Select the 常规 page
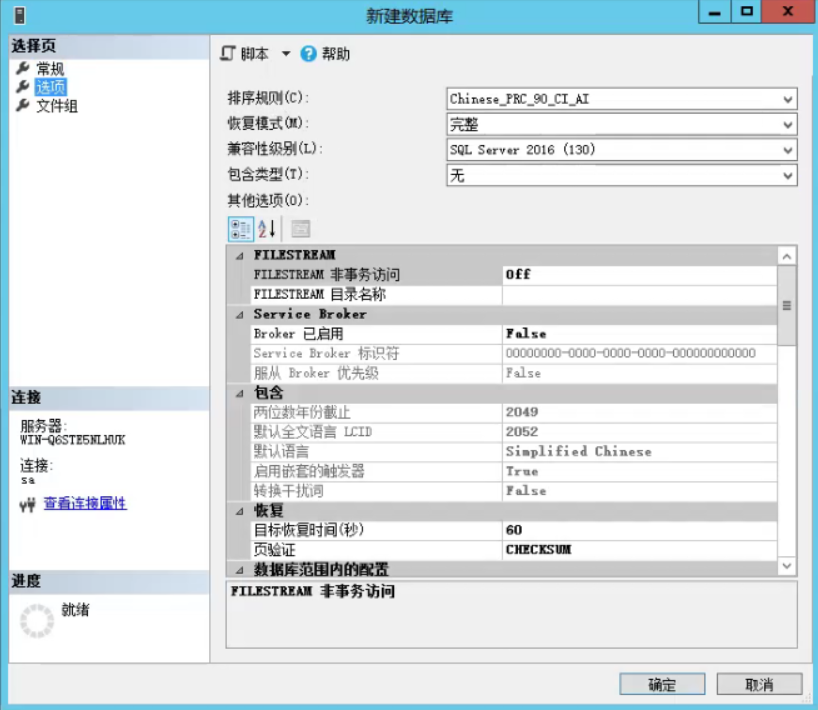818x710 pixels. pos(50,68)
